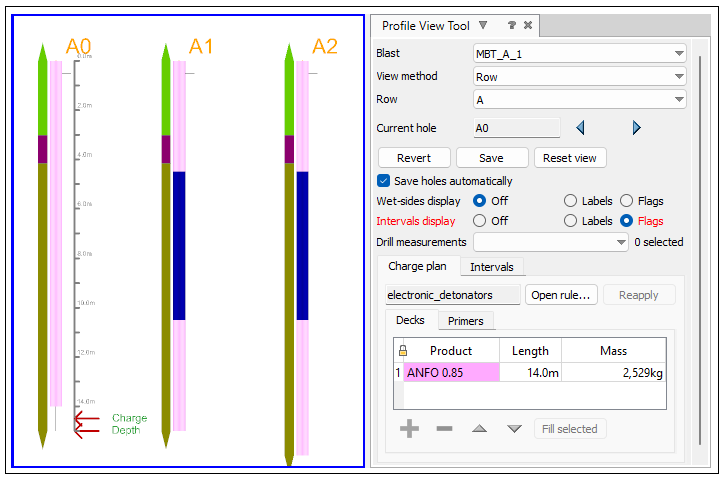The height and width of the screenshot is (482, 727).
Task: Set Intervals display to Flags
Action: (626, 221)
